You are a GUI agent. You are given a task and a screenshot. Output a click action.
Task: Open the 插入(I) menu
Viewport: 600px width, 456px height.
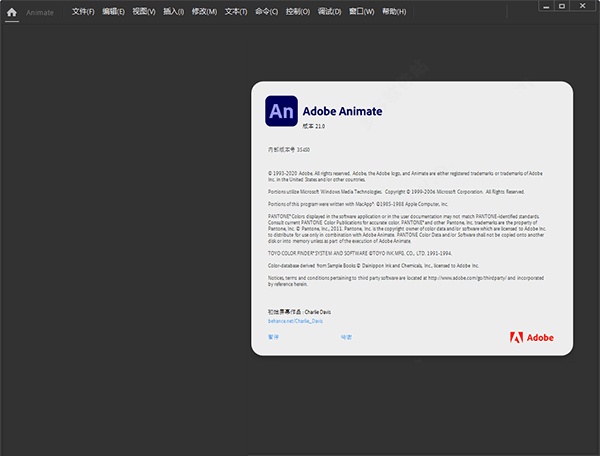point(174,11)
